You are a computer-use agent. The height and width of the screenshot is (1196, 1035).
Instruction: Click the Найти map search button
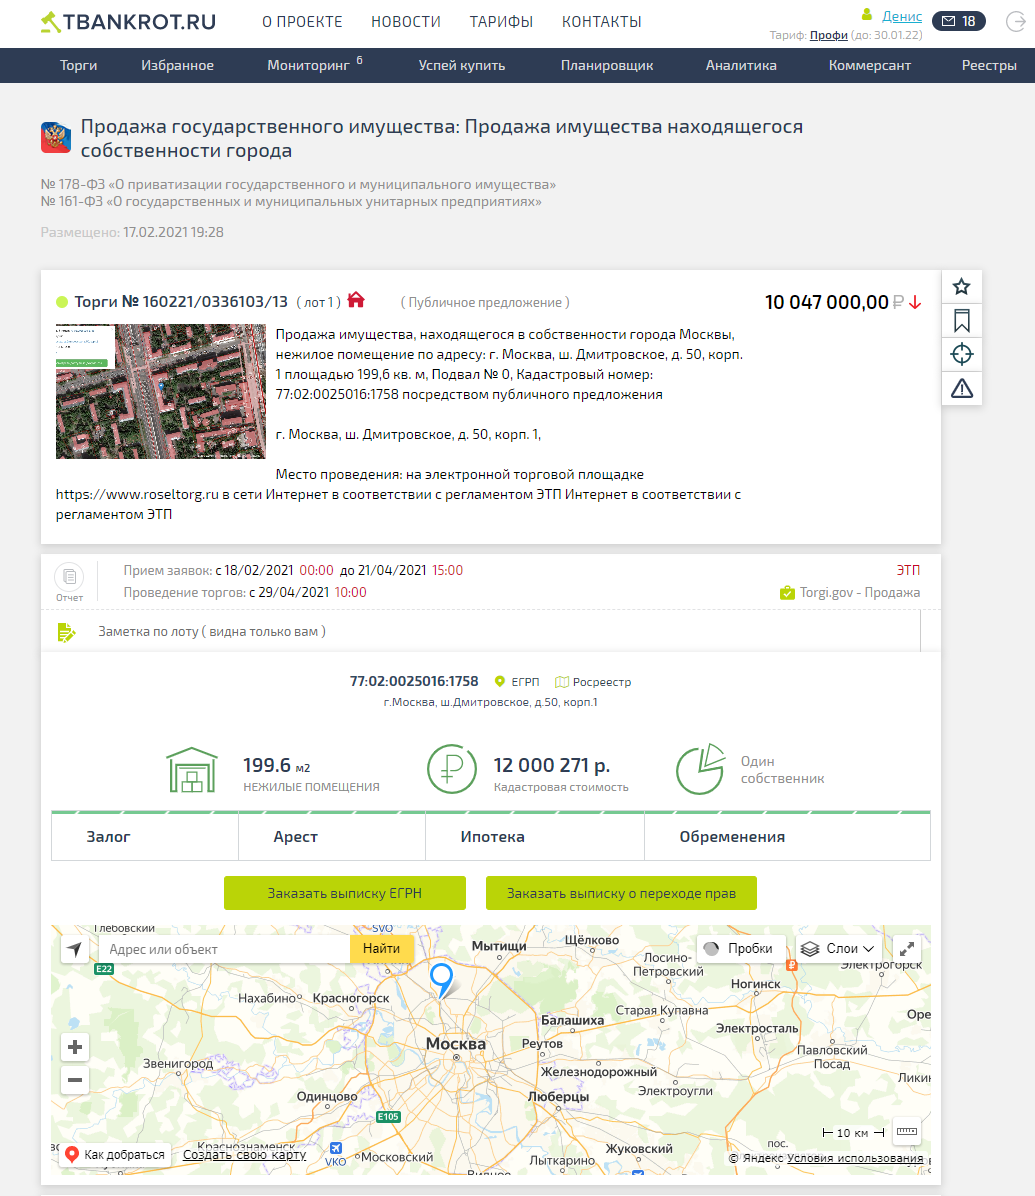tap(381, 949)
